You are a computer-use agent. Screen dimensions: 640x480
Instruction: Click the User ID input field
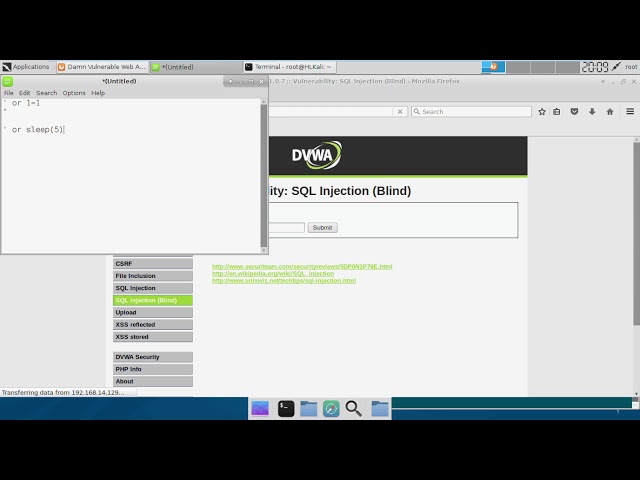[x=287, y=228]
